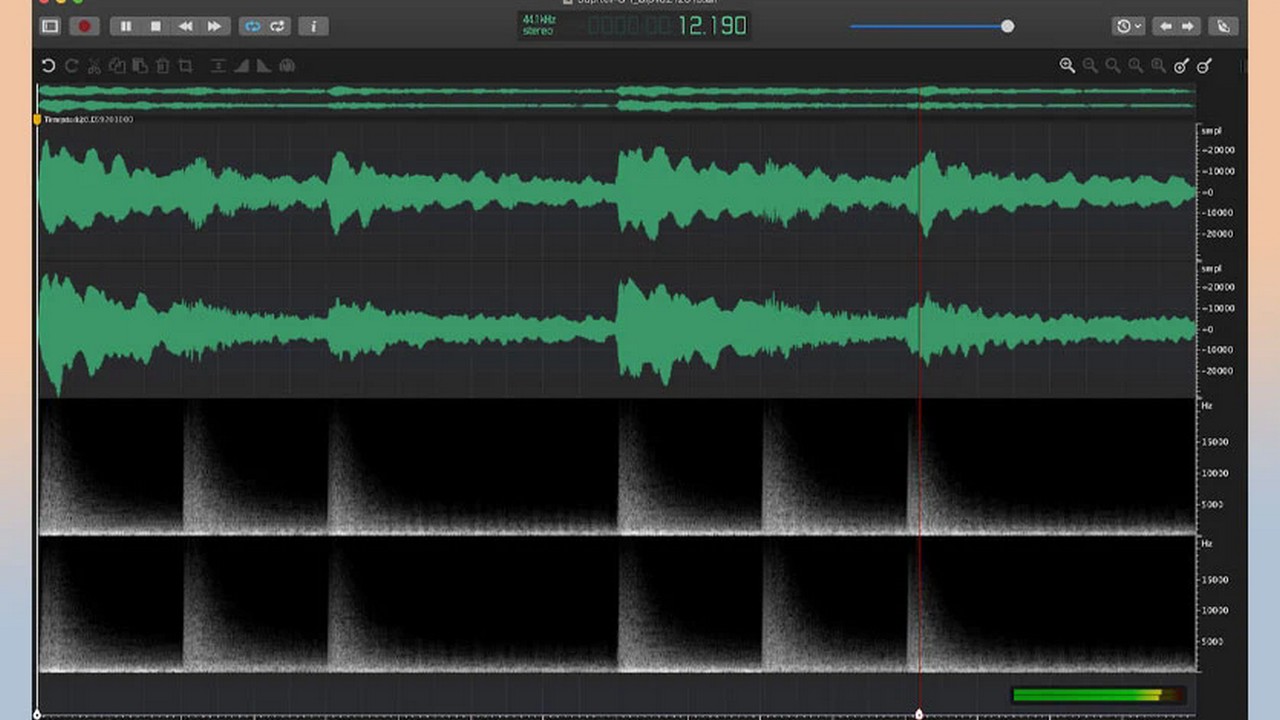Click the red Record button
1280x720 pixels.
(84, 27)
